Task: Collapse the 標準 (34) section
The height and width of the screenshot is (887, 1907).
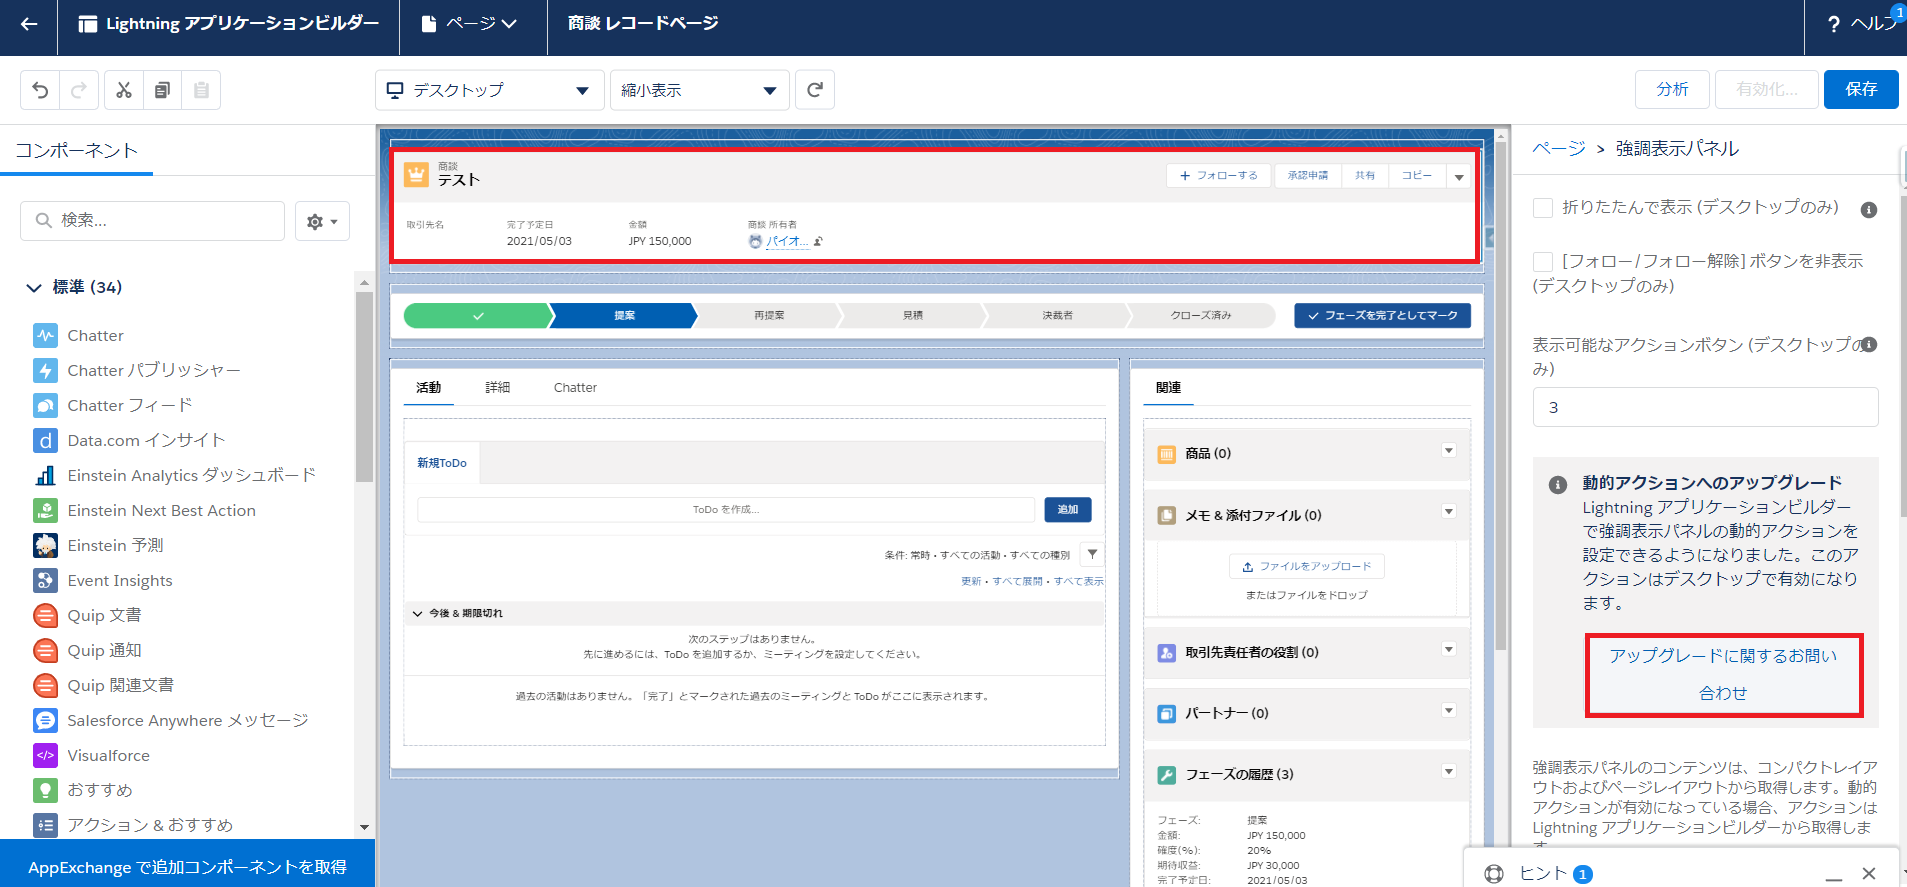Action: (x=34, y=288)
